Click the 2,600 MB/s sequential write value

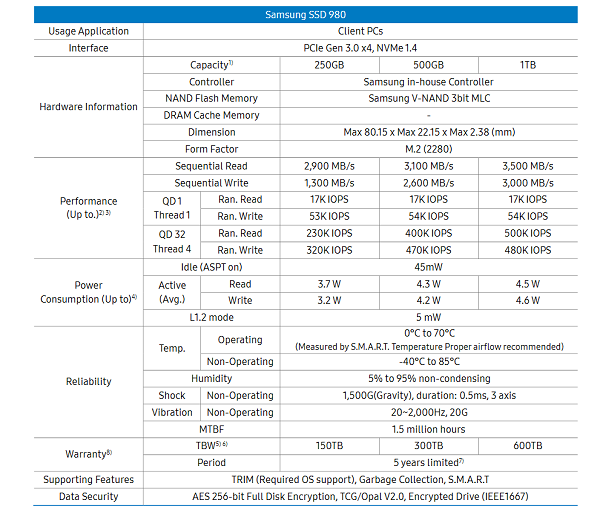(429, 183)
